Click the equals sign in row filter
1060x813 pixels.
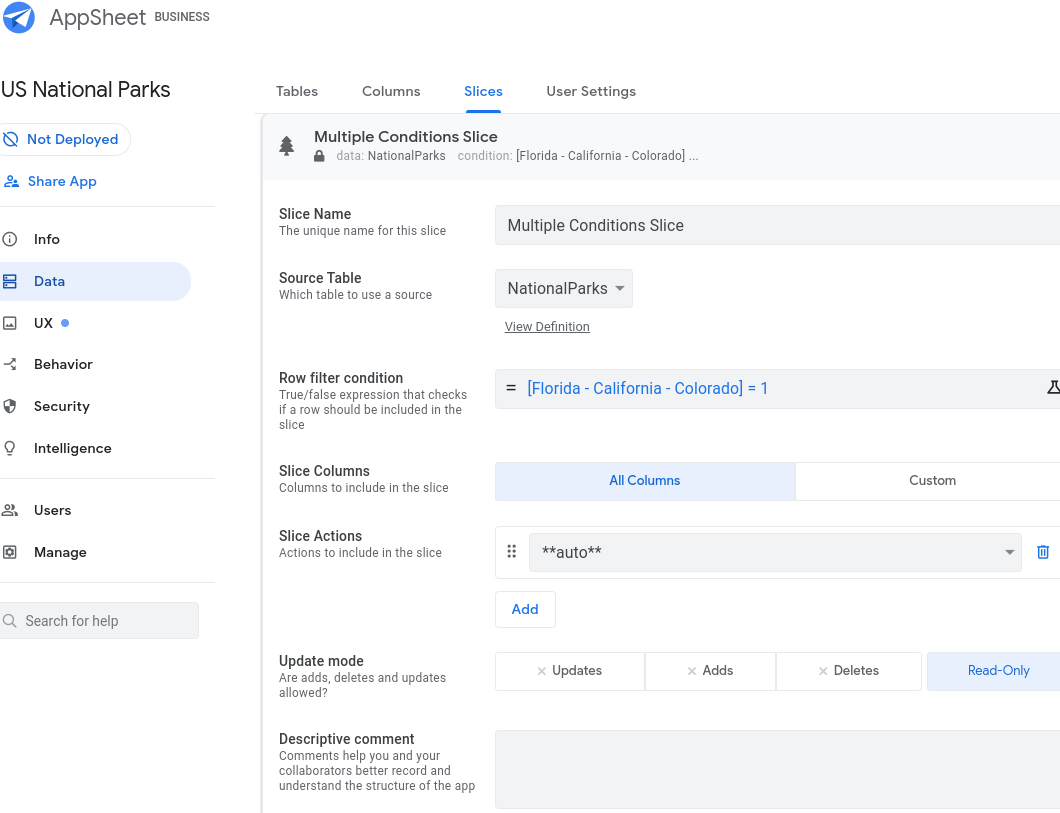(511, 388)
